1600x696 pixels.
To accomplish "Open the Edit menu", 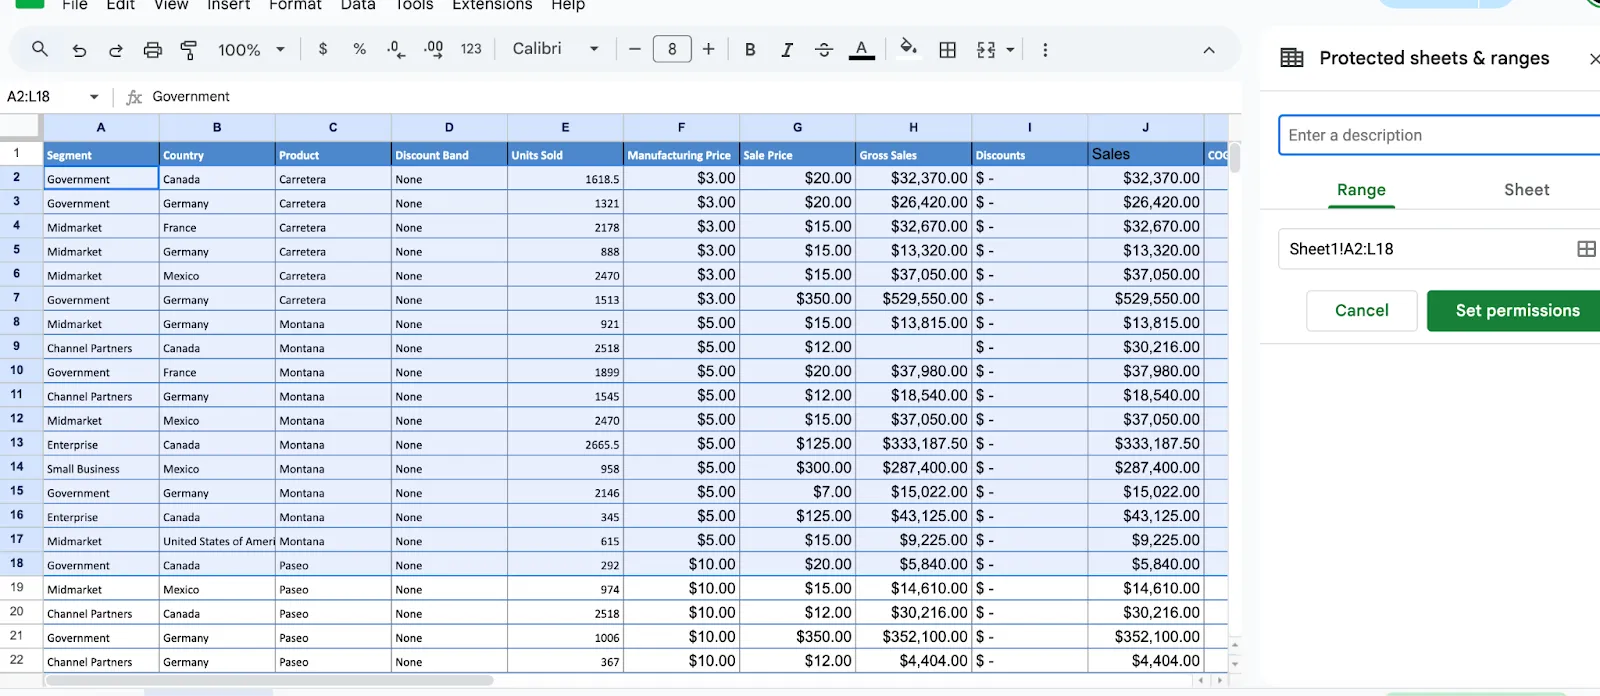I will coord(120,5).
